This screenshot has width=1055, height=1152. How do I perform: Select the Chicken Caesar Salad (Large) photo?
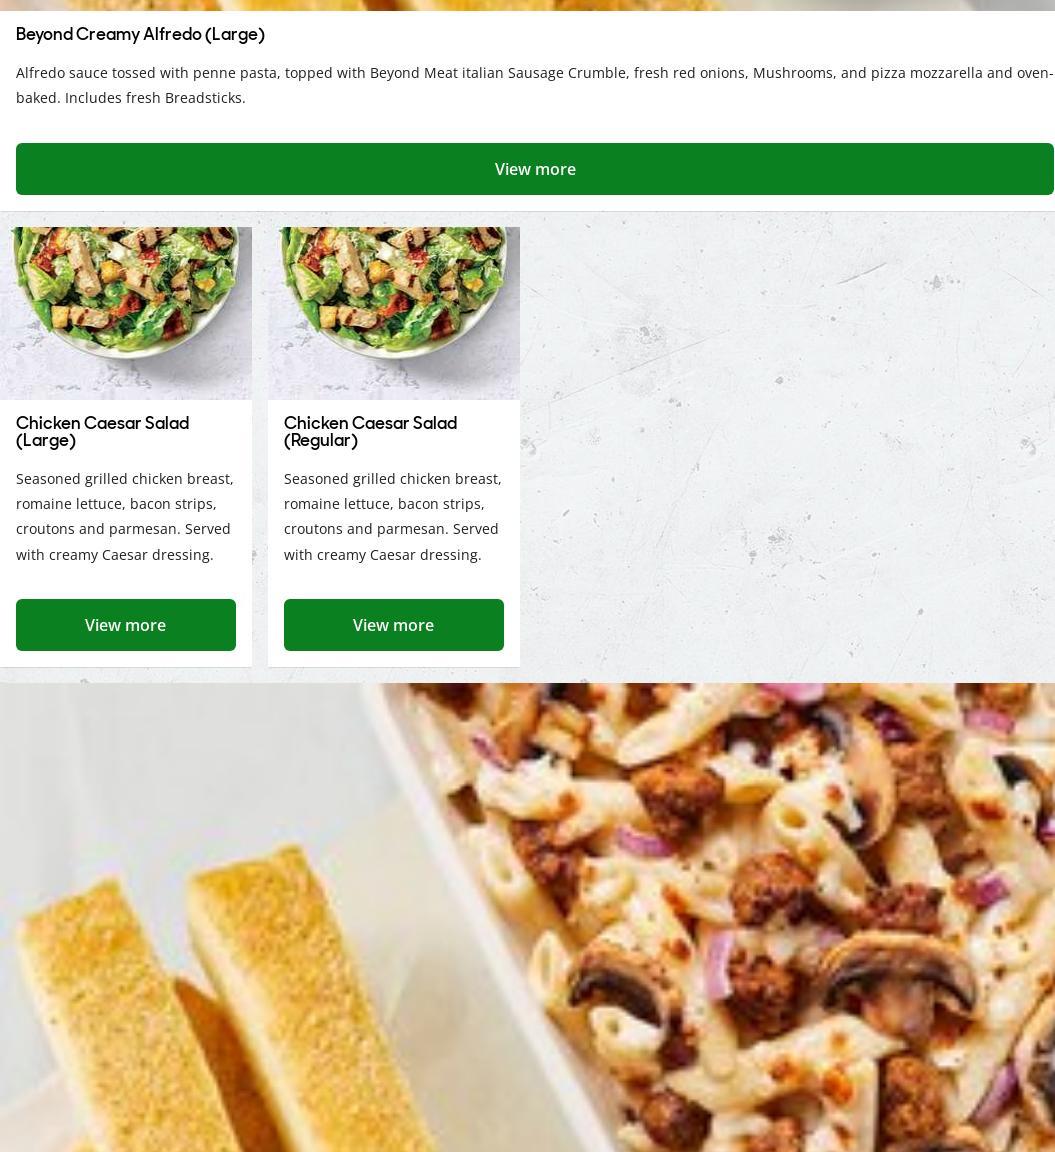point(126,314)
